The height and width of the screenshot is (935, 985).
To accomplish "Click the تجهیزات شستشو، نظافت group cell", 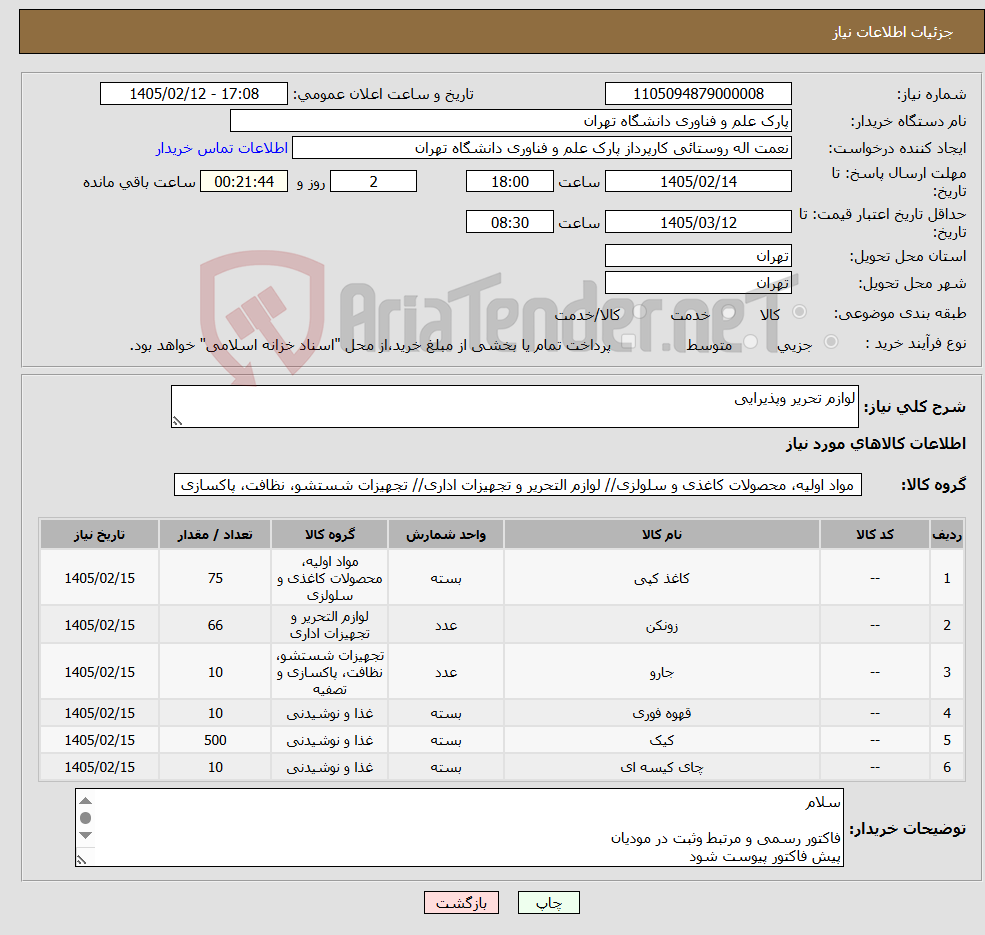I will coord(330,672).
